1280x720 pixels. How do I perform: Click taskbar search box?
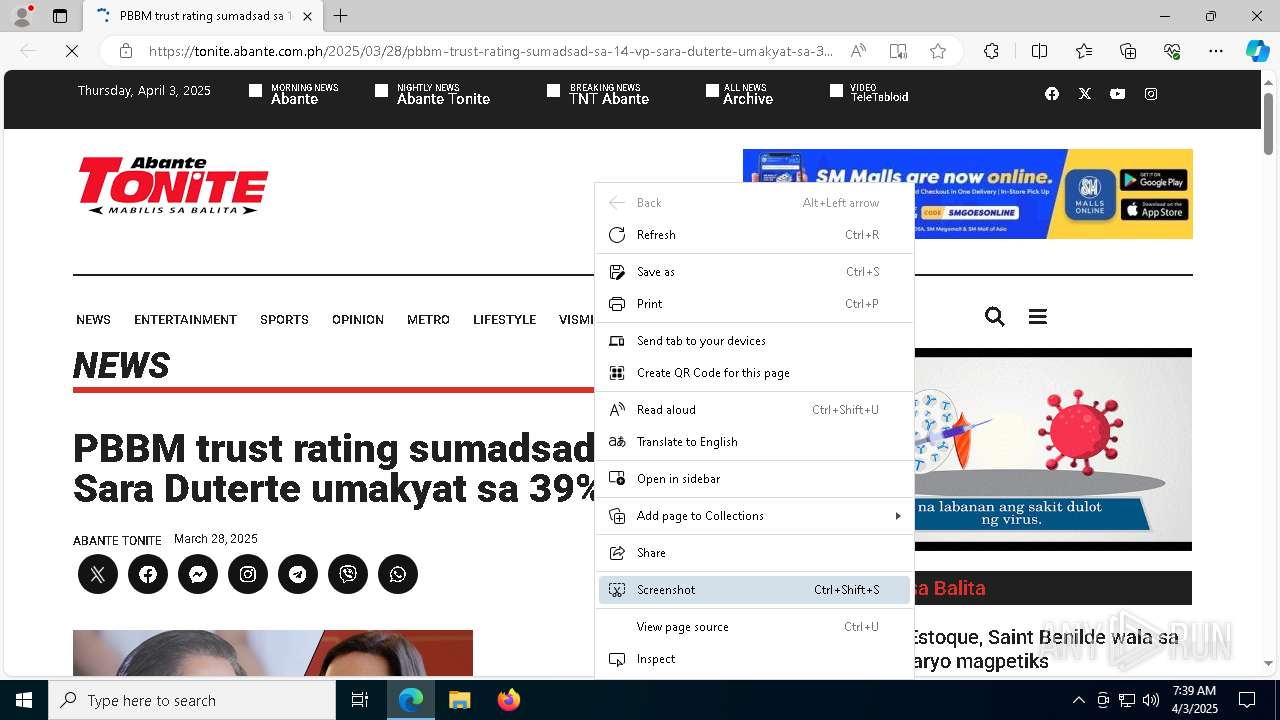point(192,700)
